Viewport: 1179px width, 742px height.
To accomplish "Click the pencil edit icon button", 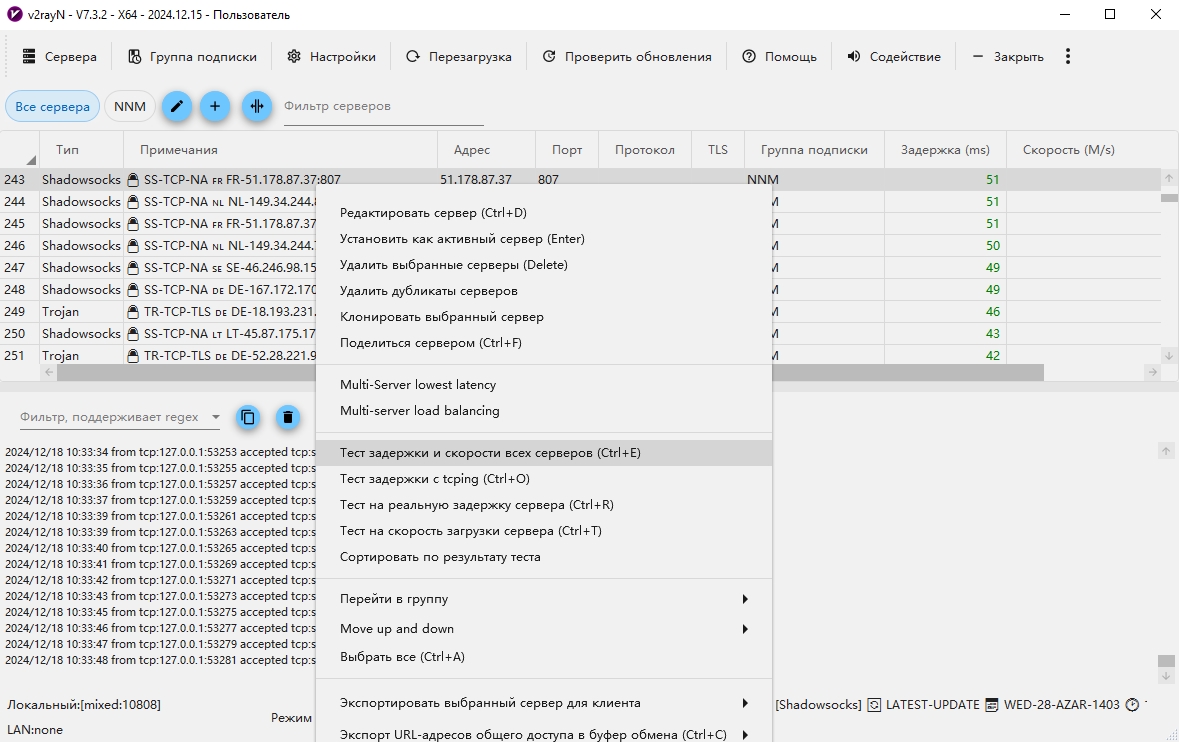I will [x=177, y=107].
